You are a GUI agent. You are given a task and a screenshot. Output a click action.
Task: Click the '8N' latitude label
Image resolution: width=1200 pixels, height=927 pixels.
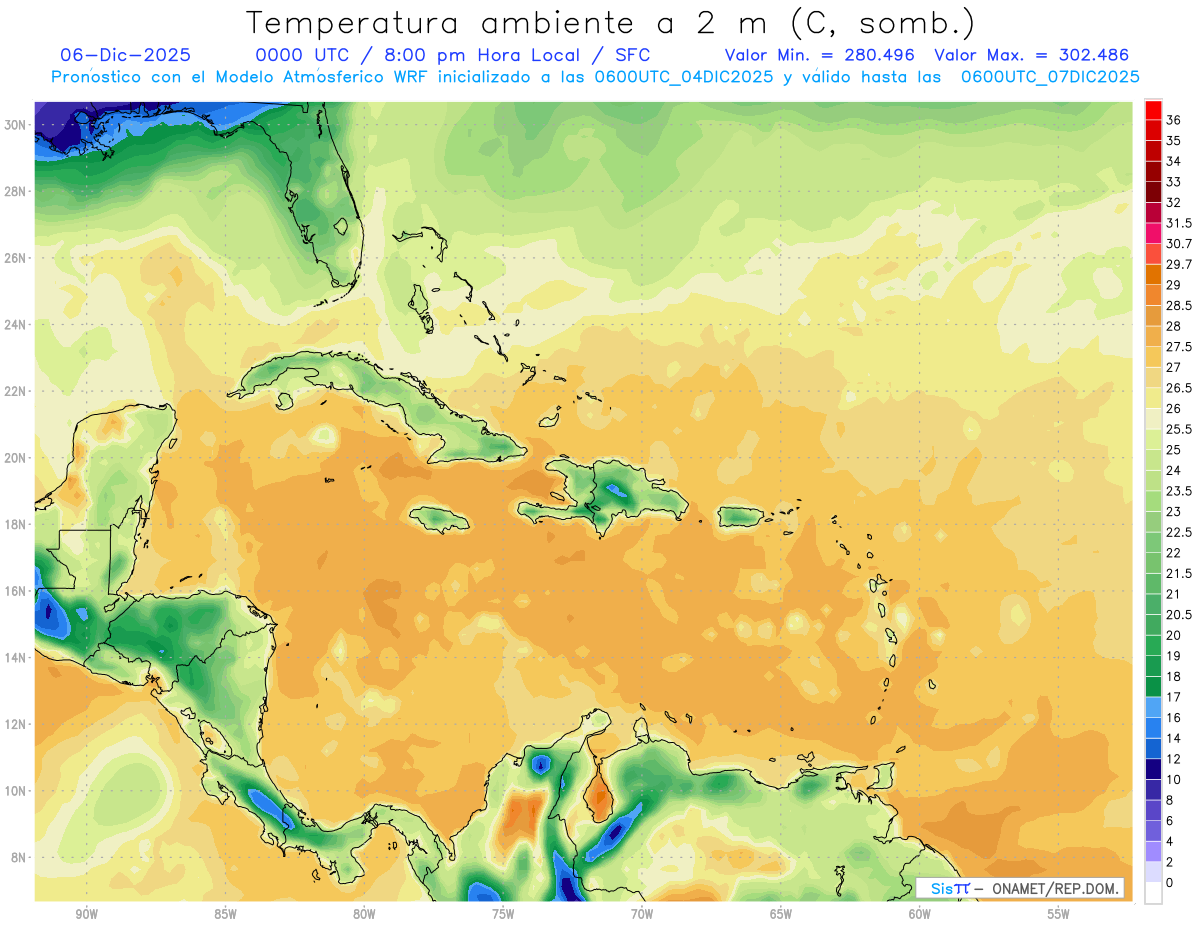point(20,857)
